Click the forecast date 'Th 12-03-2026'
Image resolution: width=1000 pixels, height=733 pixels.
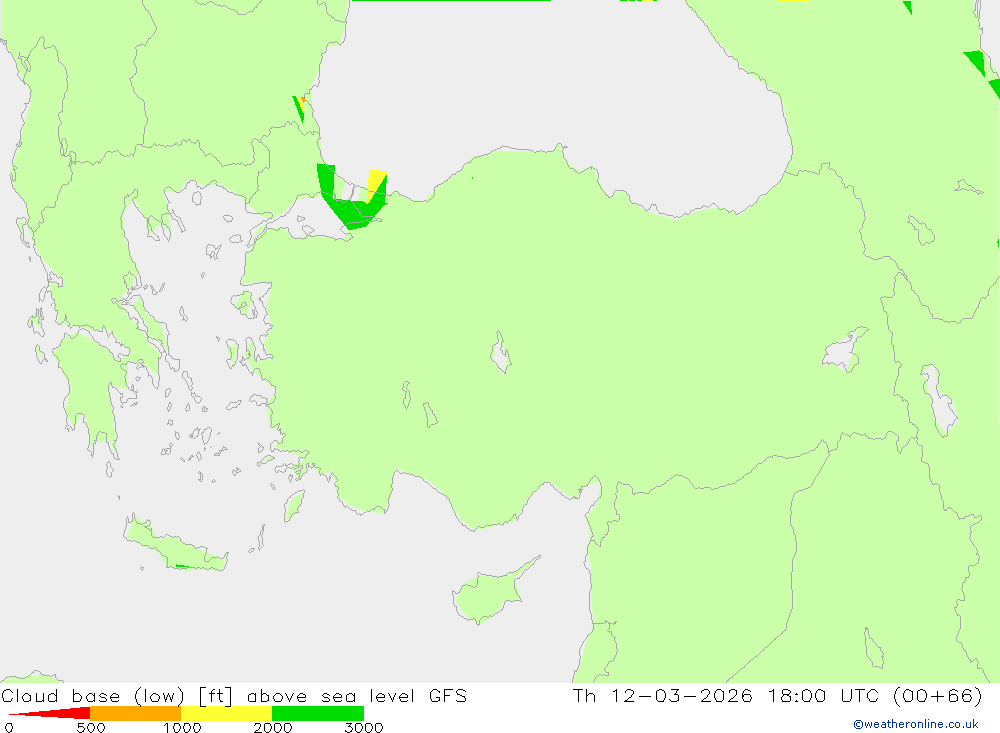(x=663, y=695)
